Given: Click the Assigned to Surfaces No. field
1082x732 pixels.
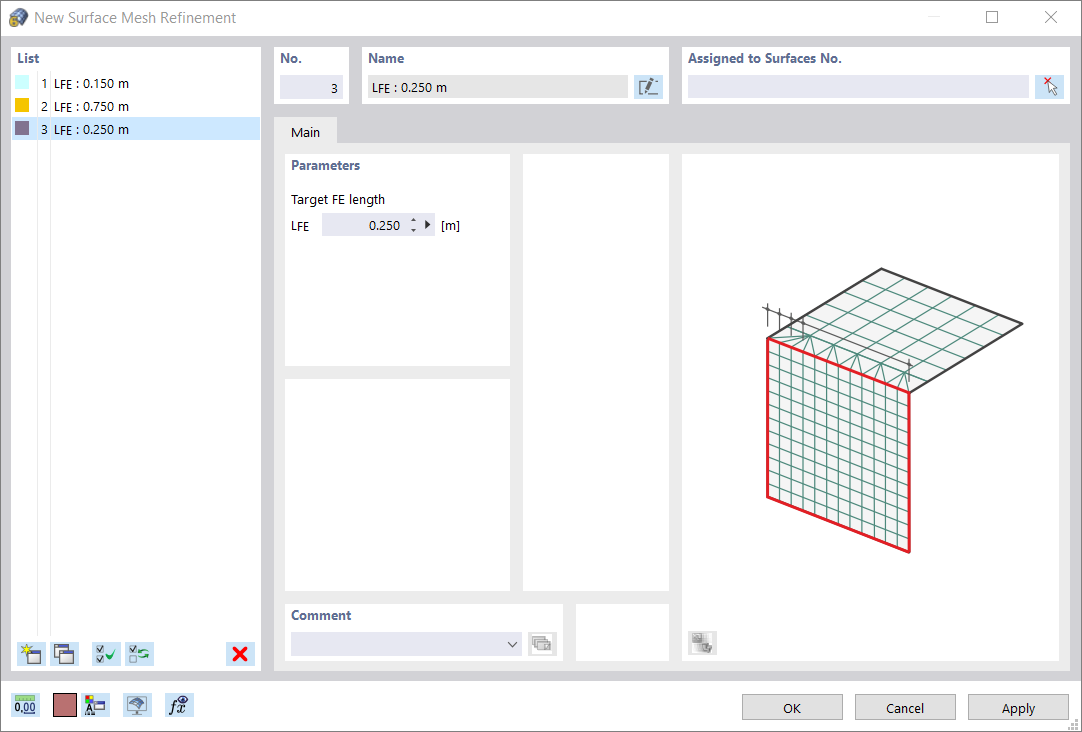Looking at the screenshot, I should coord(858,87).
